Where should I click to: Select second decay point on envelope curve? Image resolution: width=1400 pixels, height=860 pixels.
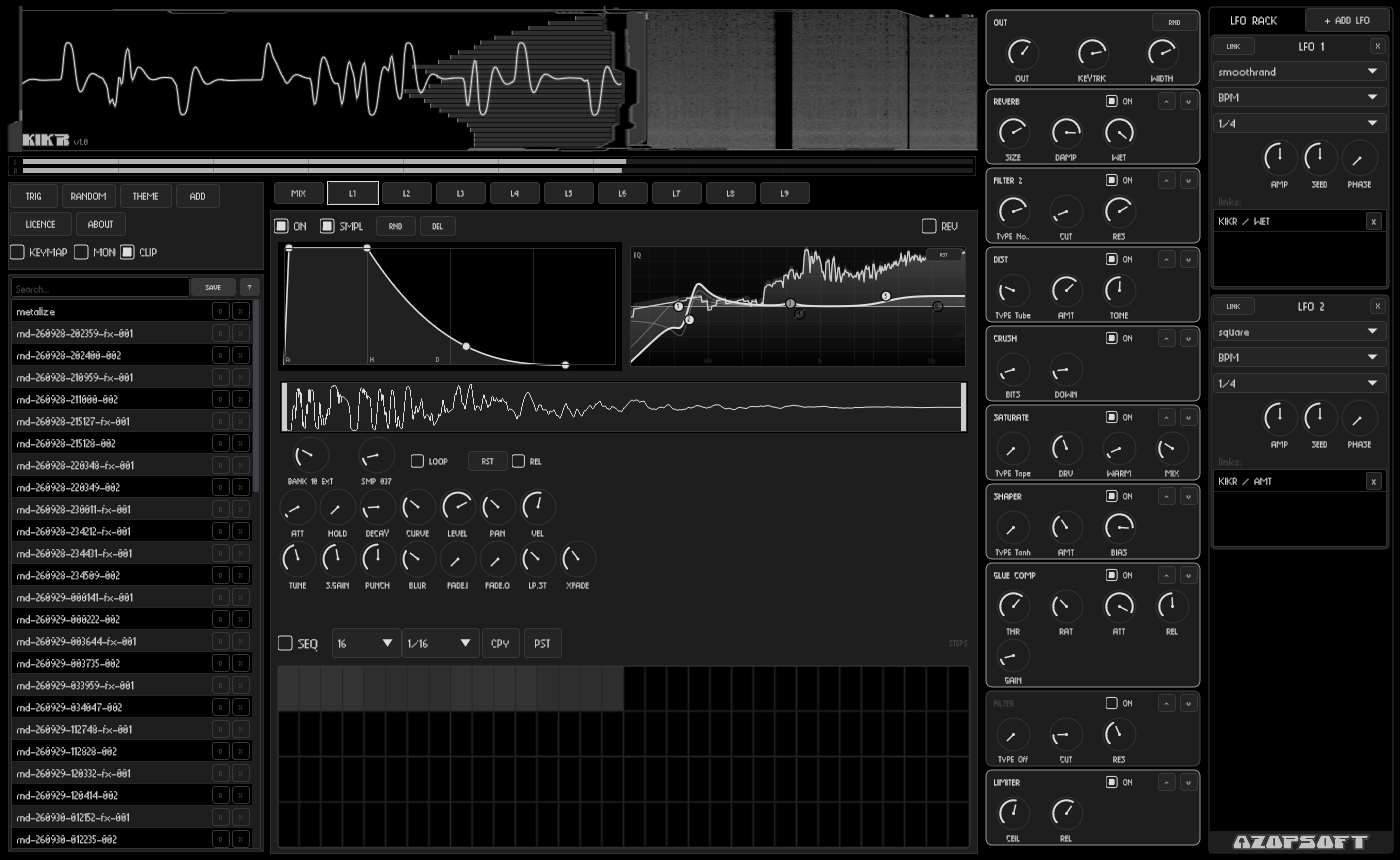pyautogui.click(x=565, y=365)
